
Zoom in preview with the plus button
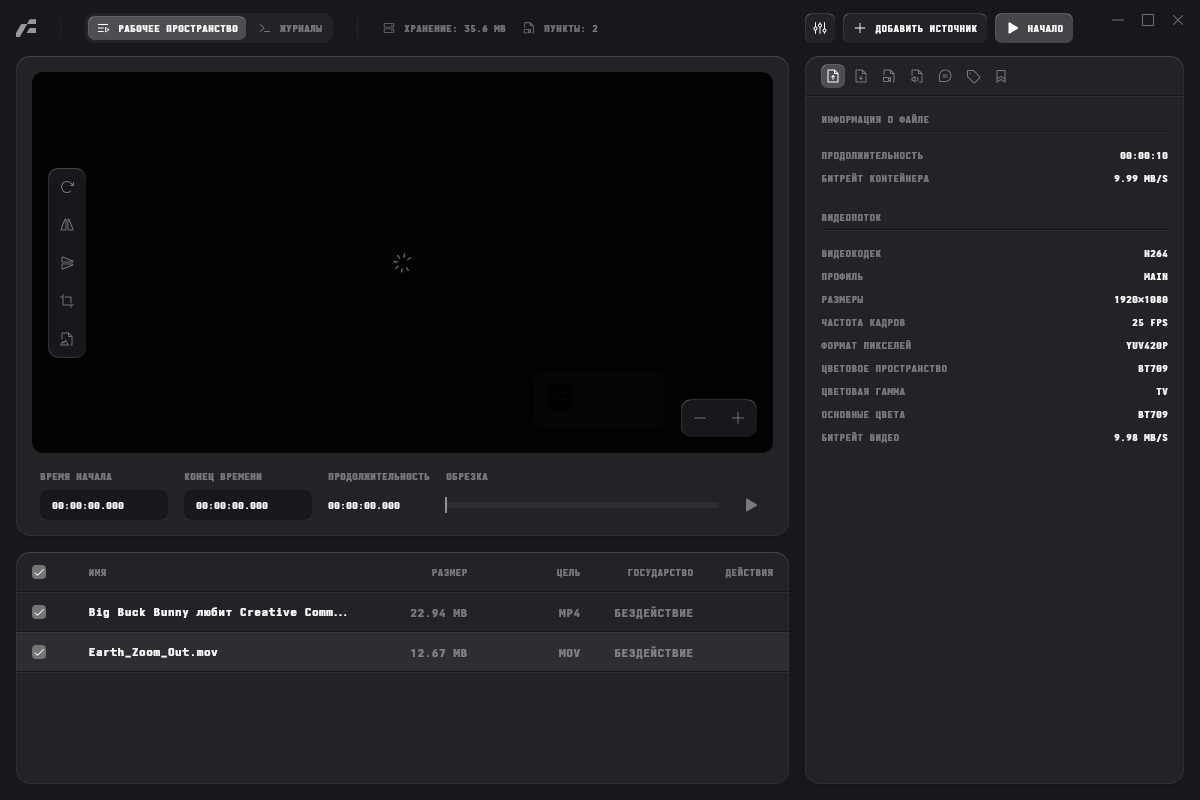pyautogui.click(x=738, y=418)
